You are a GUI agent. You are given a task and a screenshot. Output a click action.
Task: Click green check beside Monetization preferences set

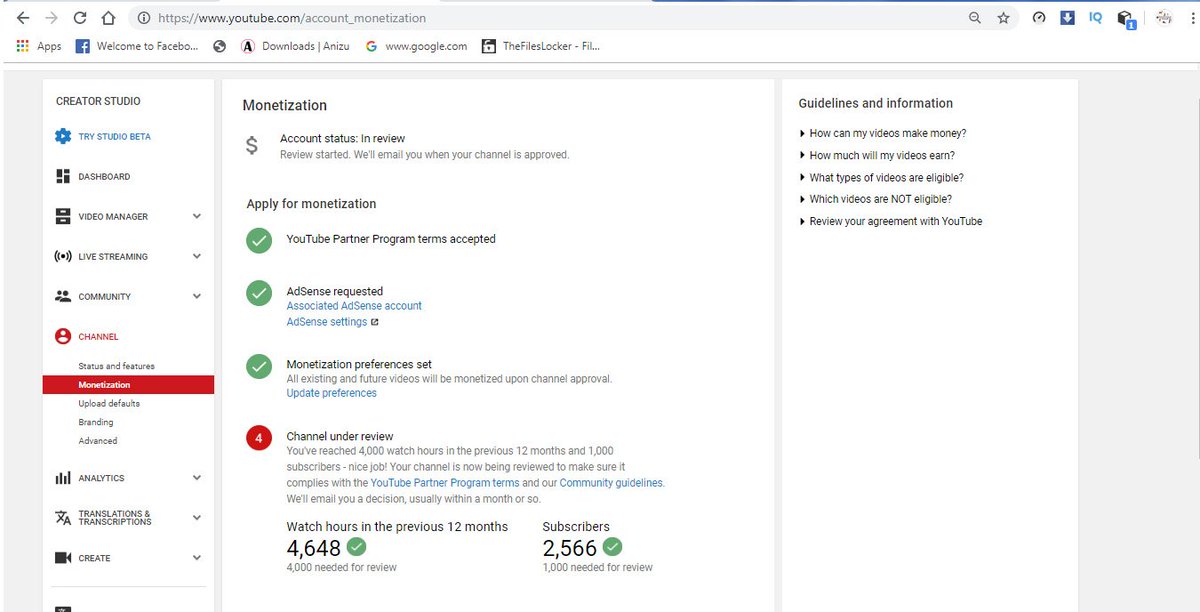[259, 366]
